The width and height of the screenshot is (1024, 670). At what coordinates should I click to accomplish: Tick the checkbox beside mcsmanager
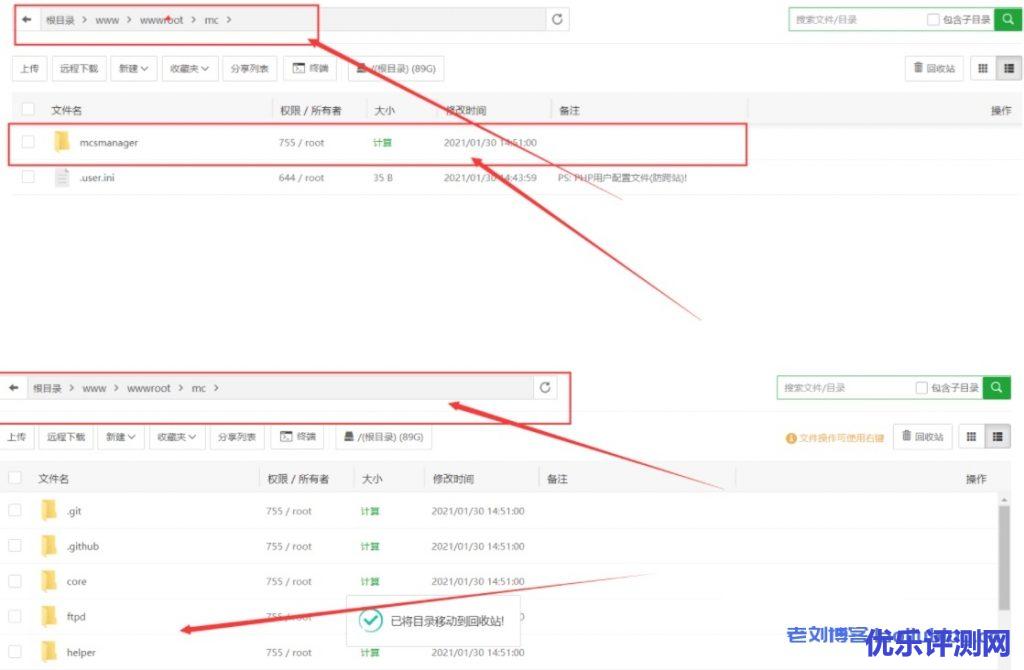click(28, 142)
